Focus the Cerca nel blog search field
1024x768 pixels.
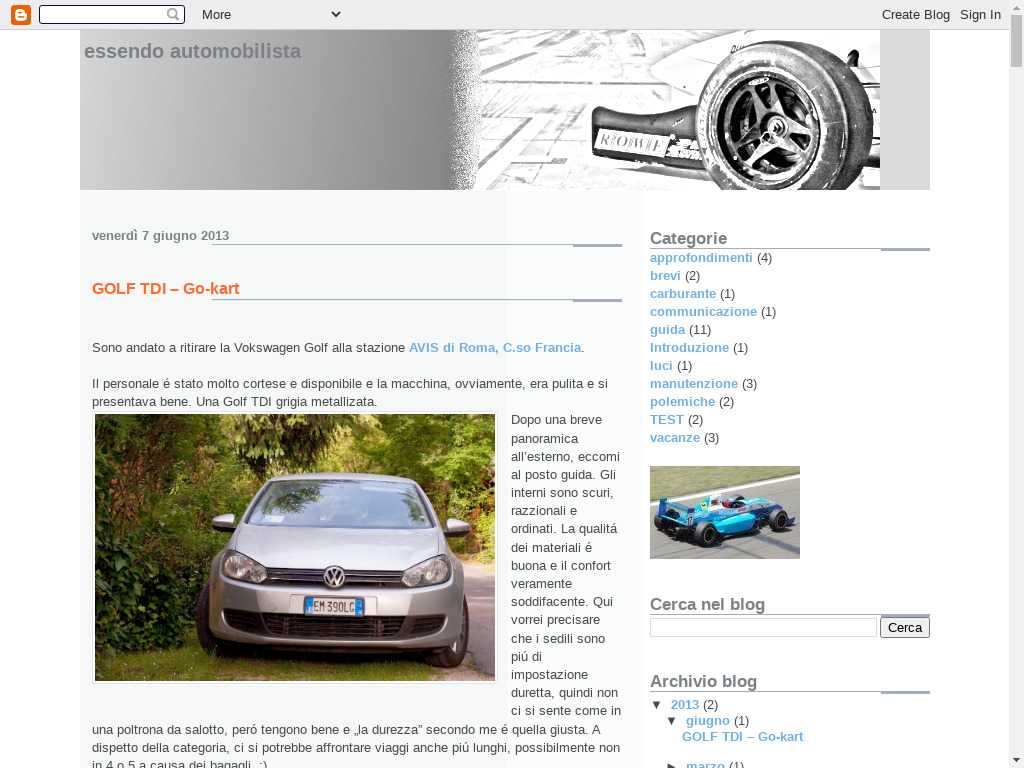(x=763, y=627)
